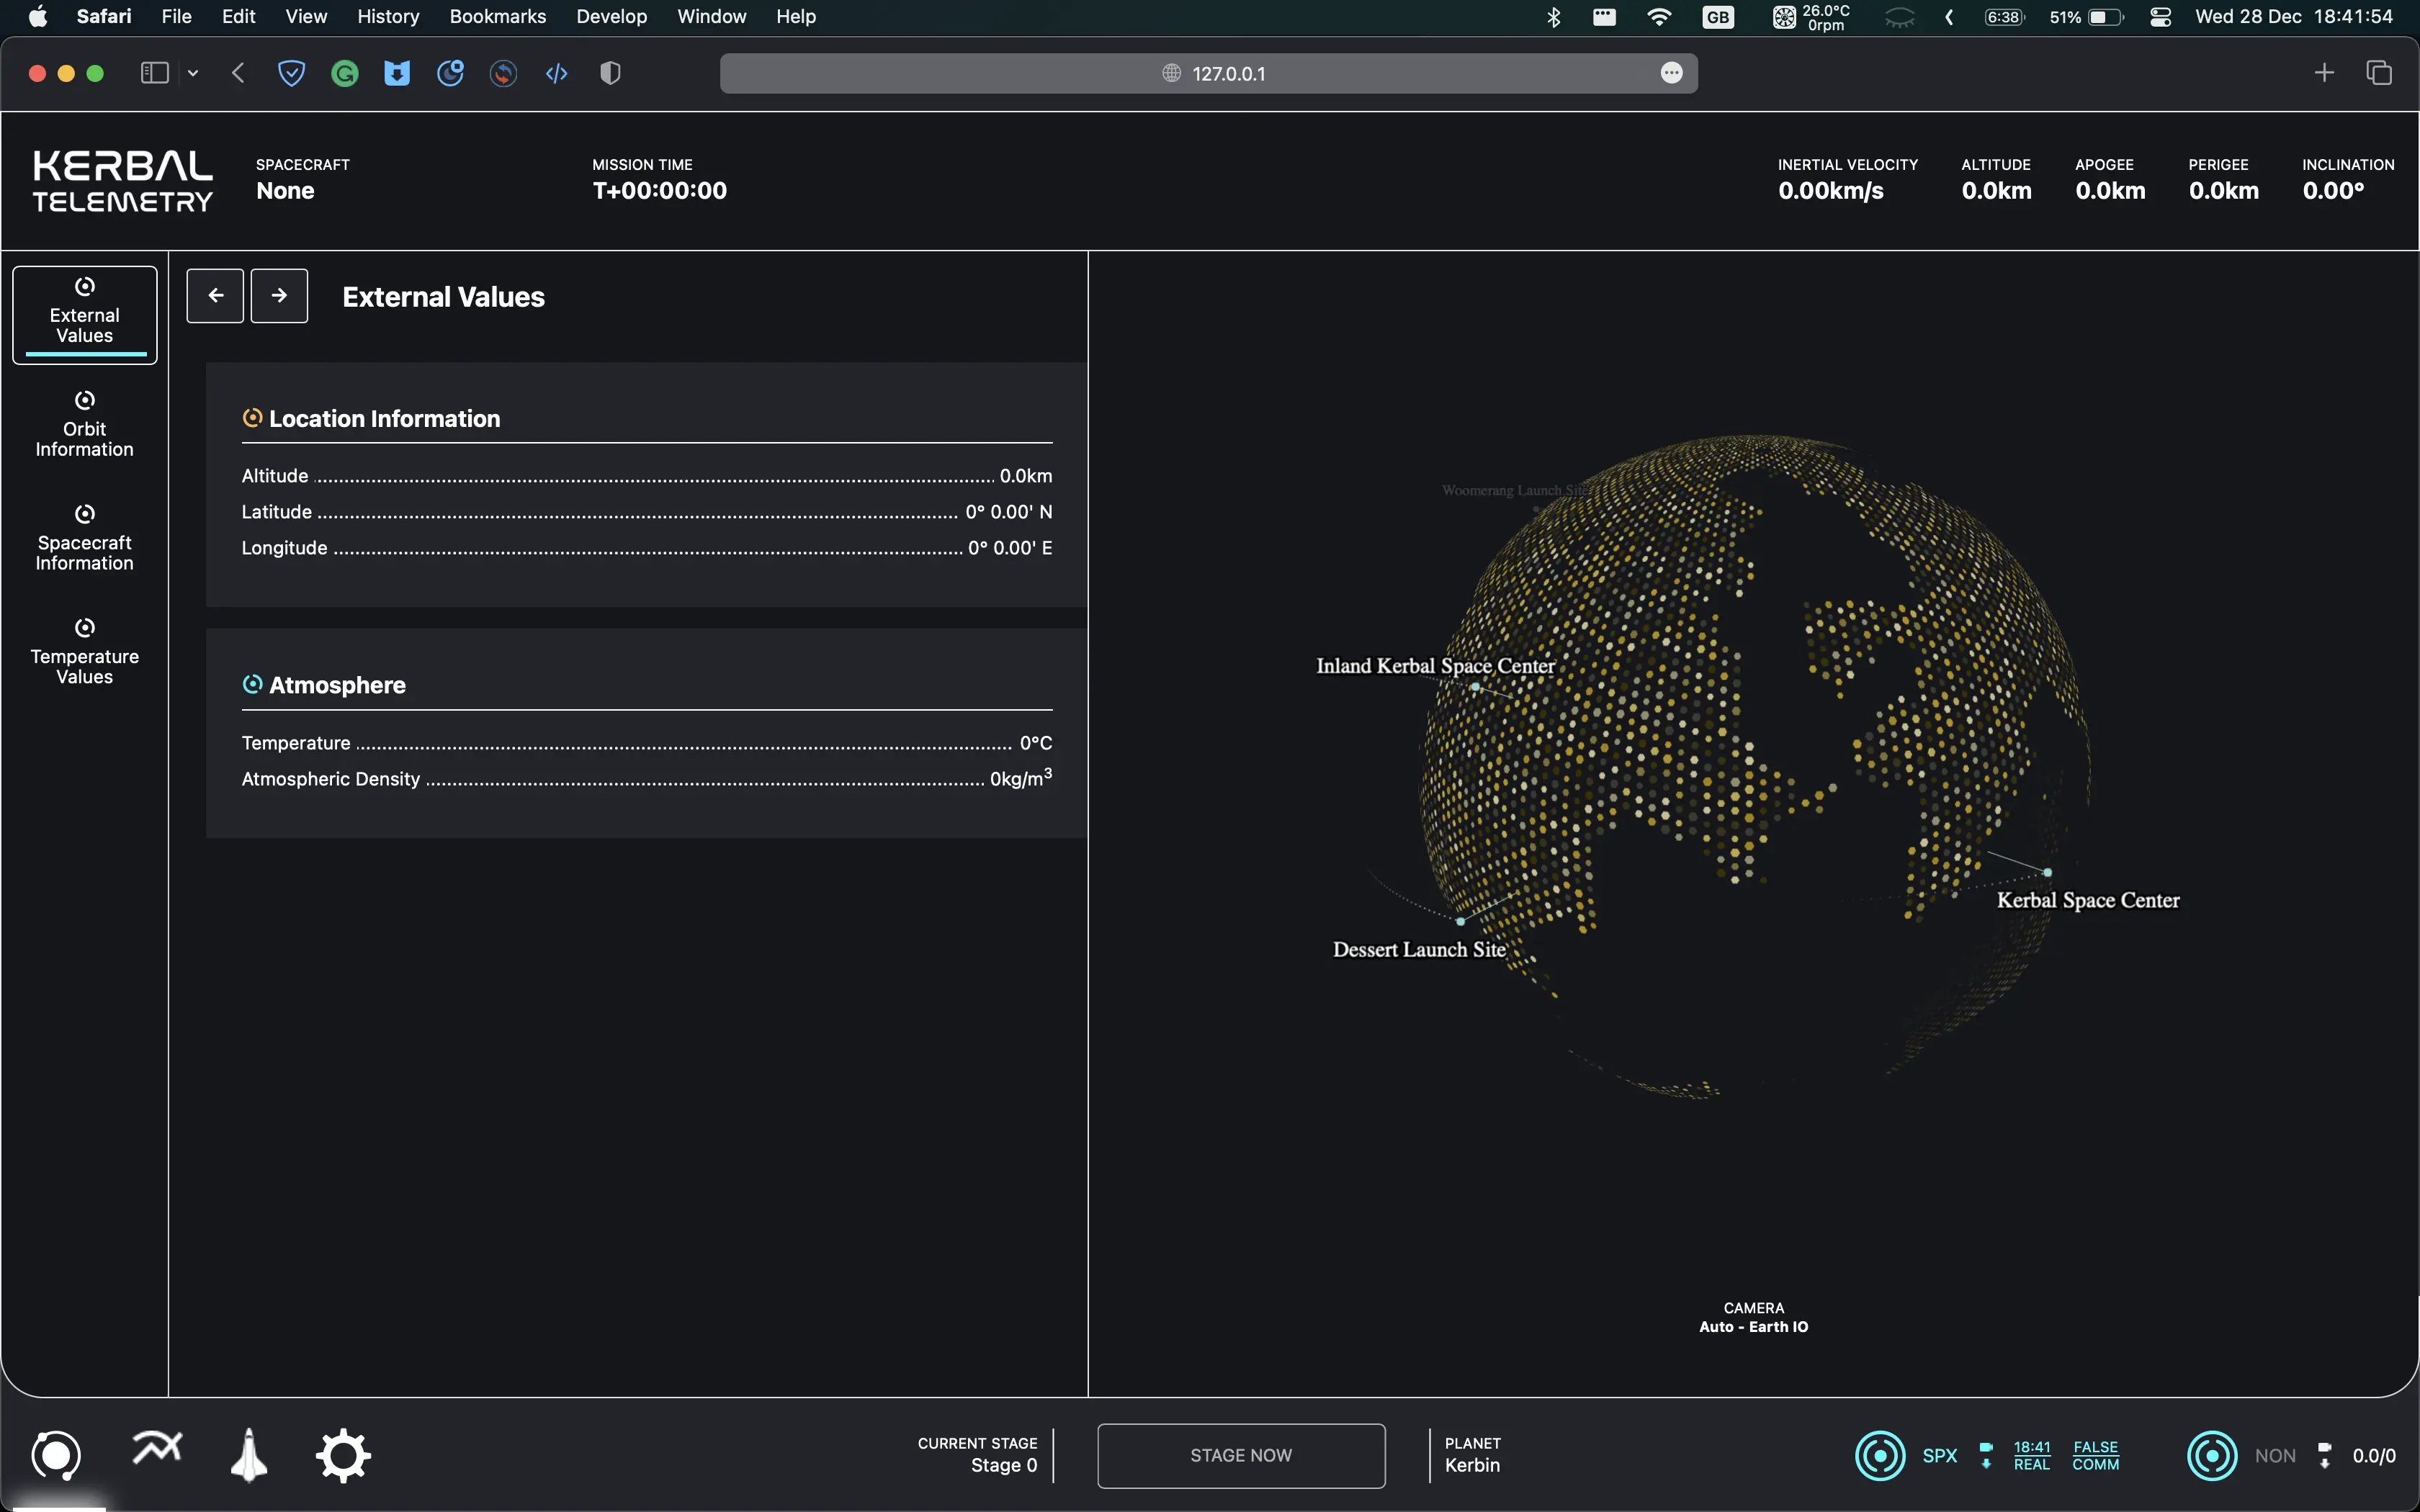Click Safari back navigation arrow

(238, 73)
